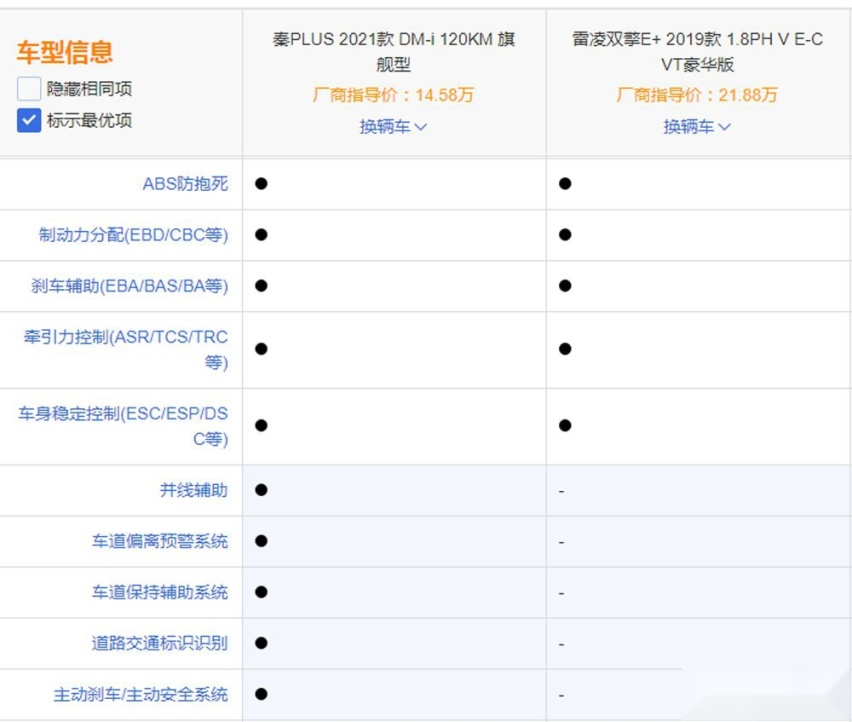852x722 pixels.
Task: Open the 牵引力控制(ASR/TCS/TRC等) link
Action: coord(126,349)
